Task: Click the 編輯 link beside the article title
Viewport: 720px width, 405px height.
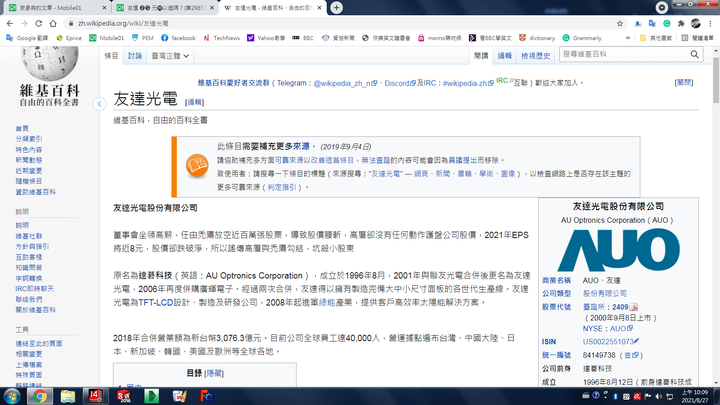Action: click(195, 102)
